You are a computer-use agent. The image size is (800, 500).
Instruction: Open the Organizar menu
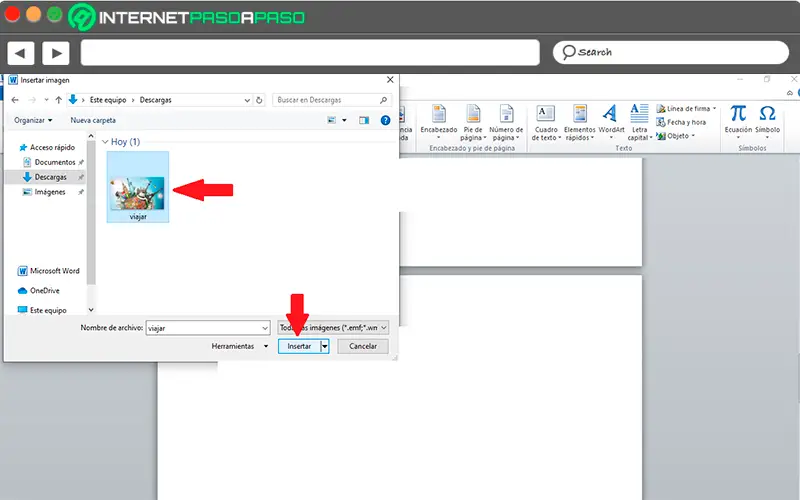pyautogui.click(x=33, y=120)
